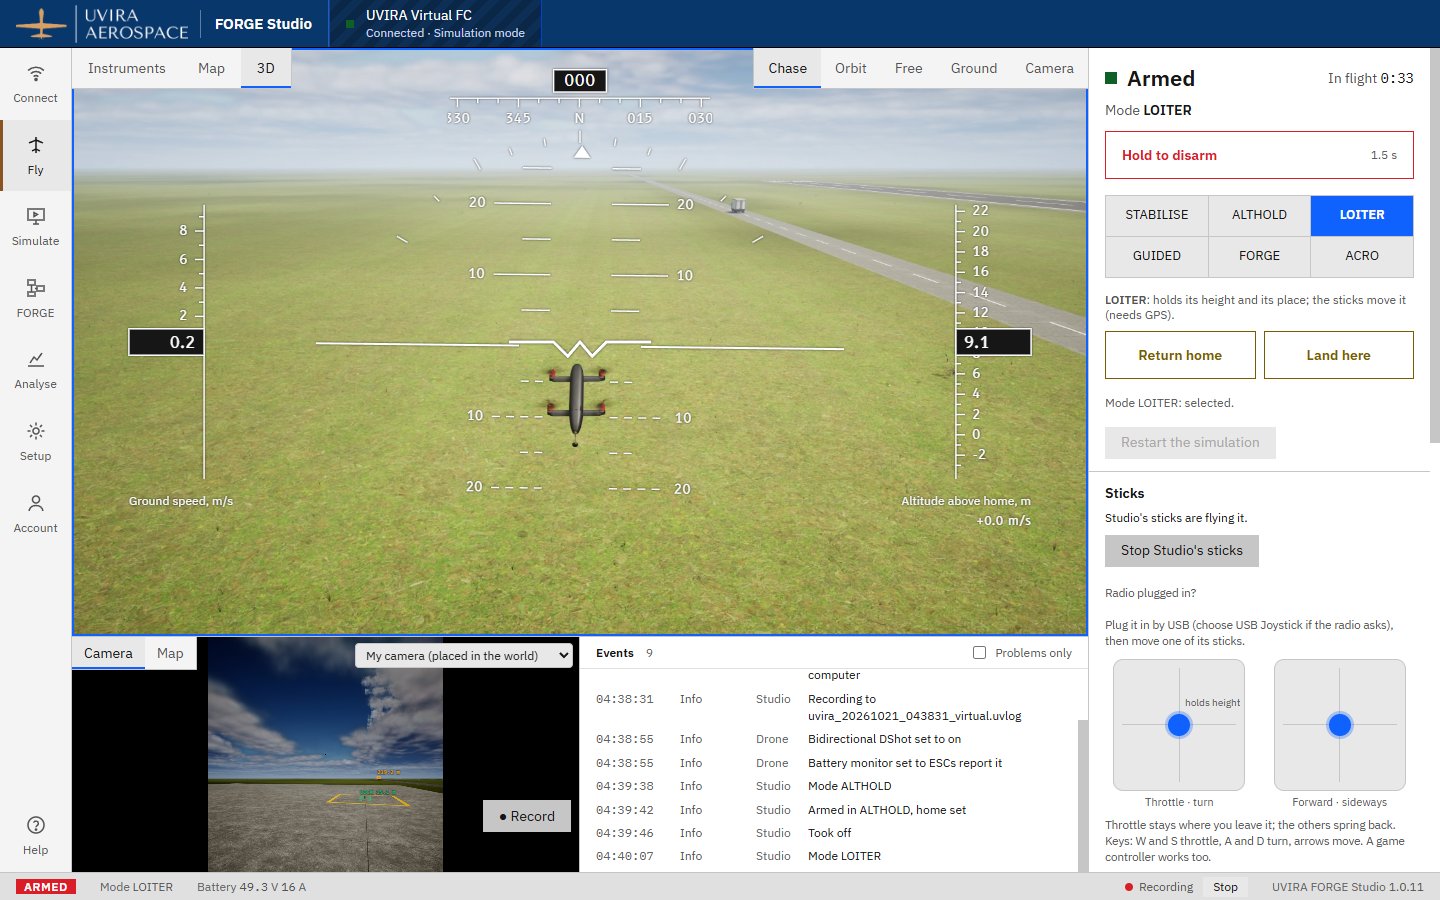The image size is (1440, 900).
Task: Switch flight mode to ACRO
Action: pos(1362,256)
